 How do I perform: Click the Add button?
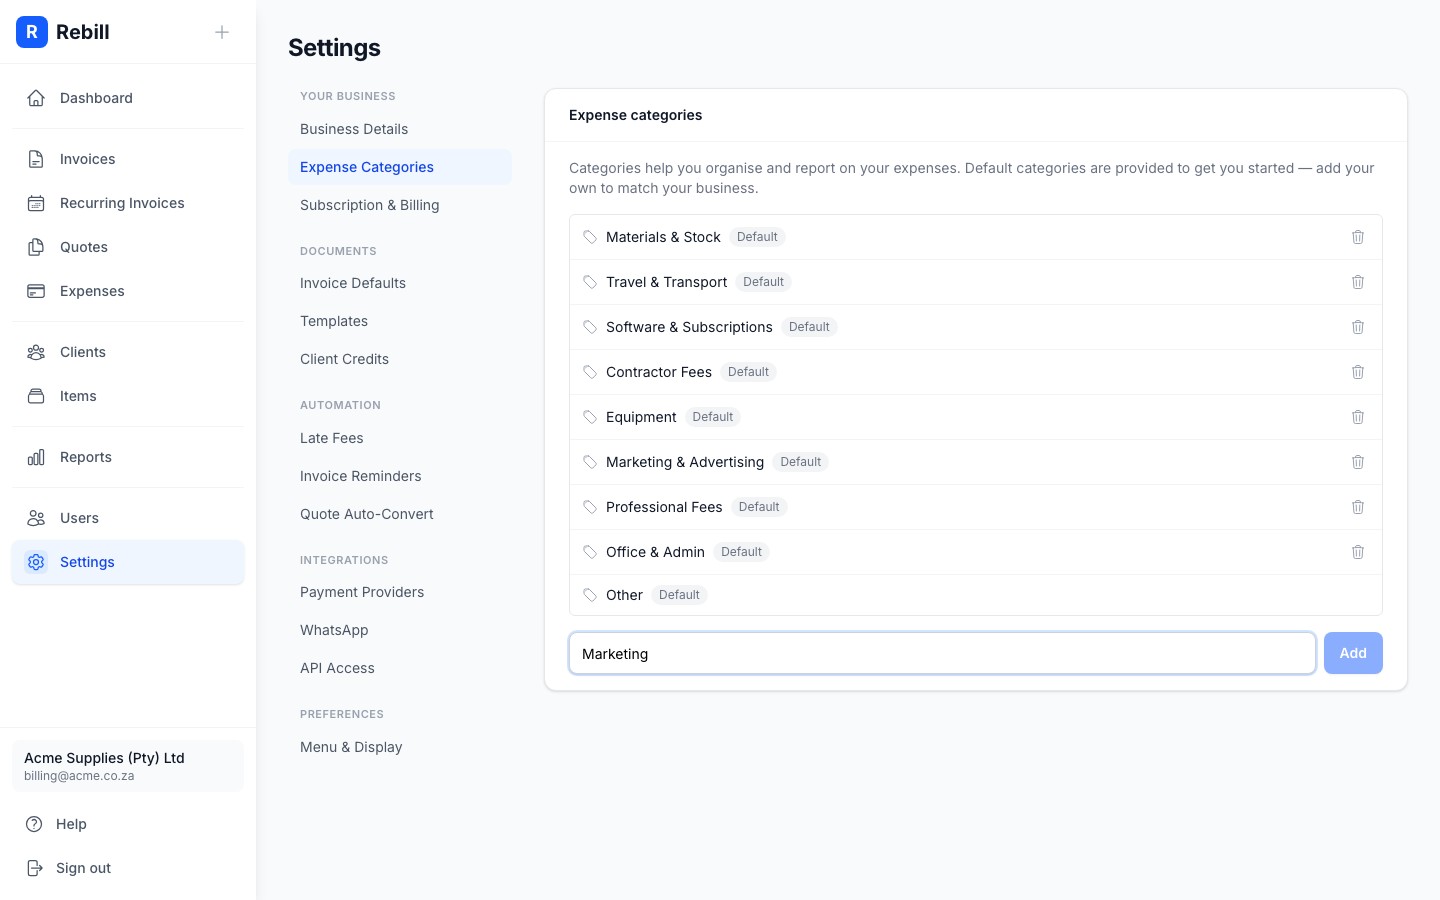pyautogui.click(x=1353, y=653)
